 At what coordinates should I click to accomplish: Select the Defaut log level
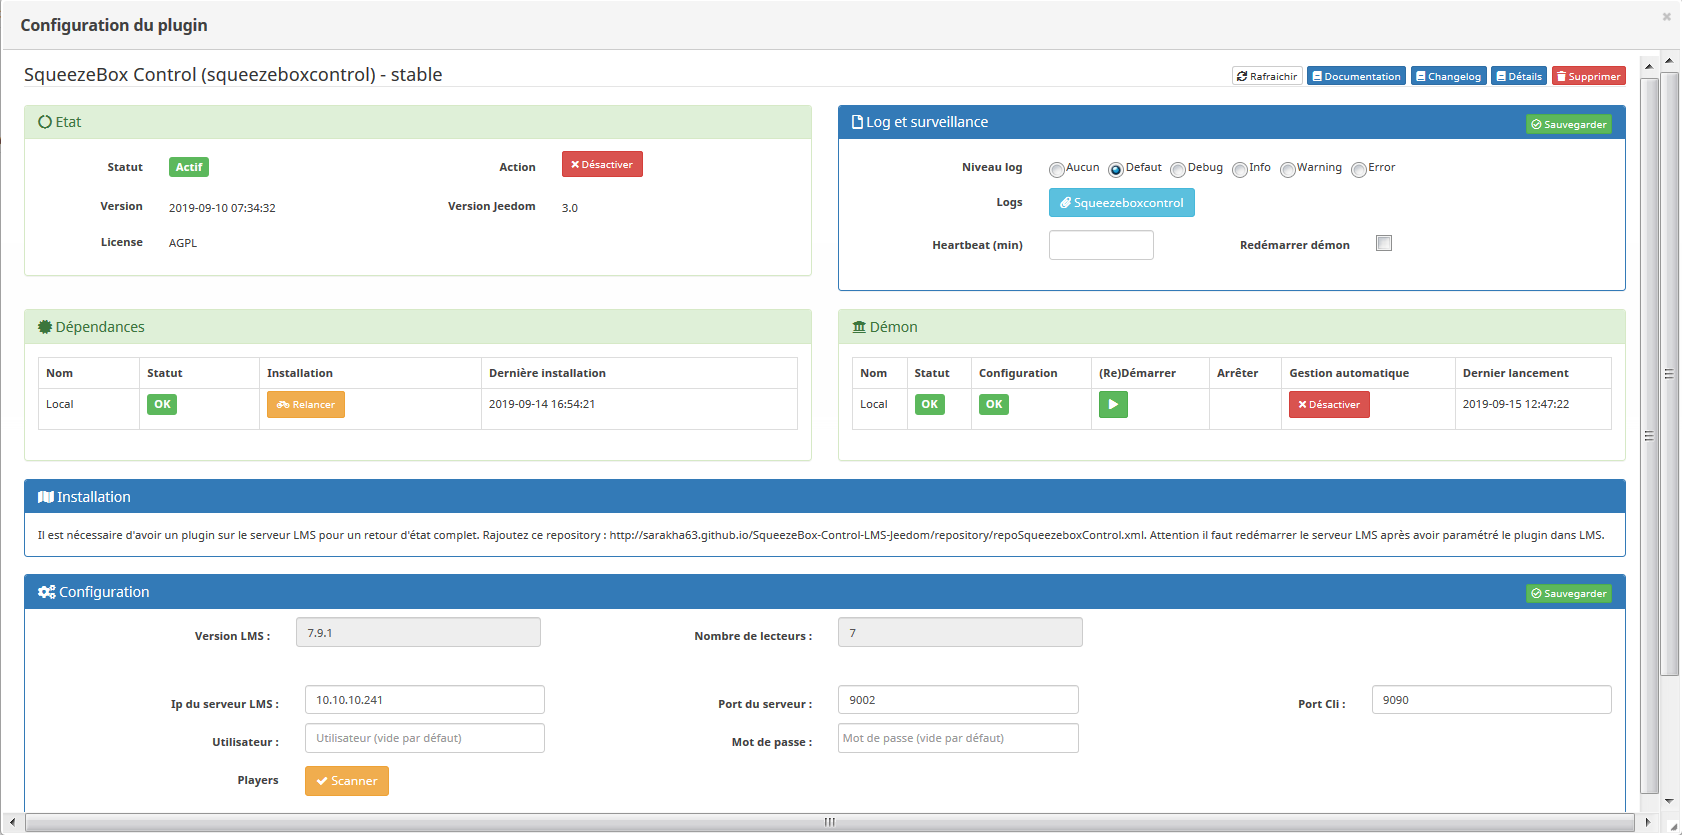[1116, 169]
